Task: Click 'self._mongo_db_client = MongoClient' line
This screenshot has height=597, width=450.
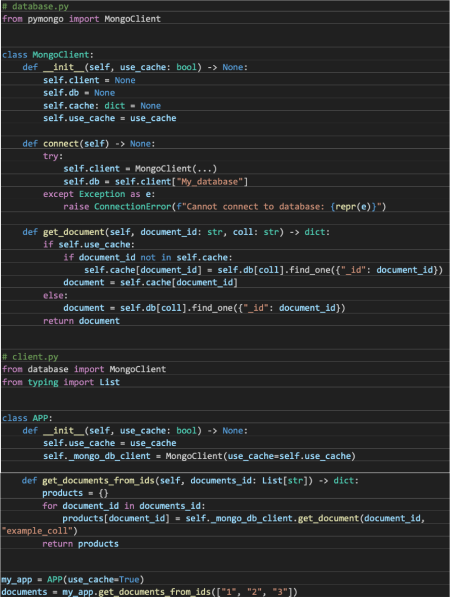Action: click(x=199, y=456)
